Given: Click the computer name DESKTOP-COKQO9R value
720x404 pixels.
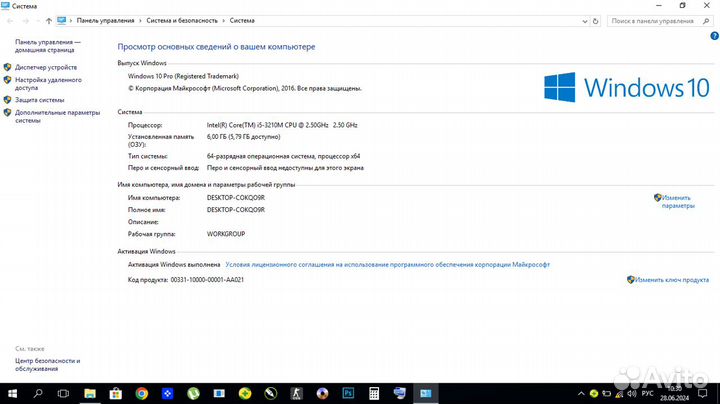Looking at the screenshot, I should tap(236, 198).
